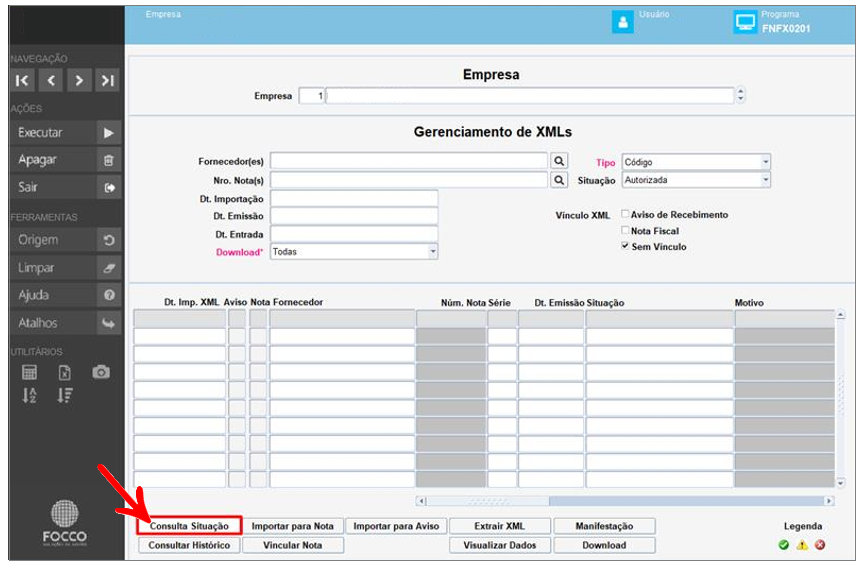Click the Limpar eraser icon

tap(109, 268)
